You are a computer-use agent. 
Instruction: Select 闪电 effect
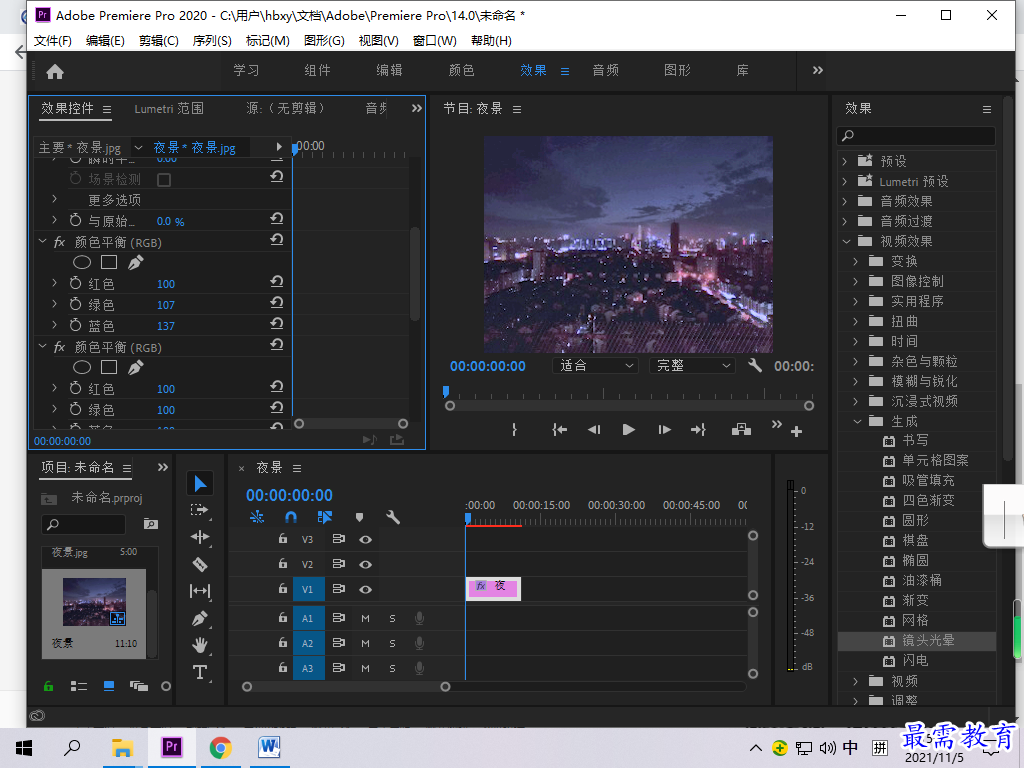[916, 661]
